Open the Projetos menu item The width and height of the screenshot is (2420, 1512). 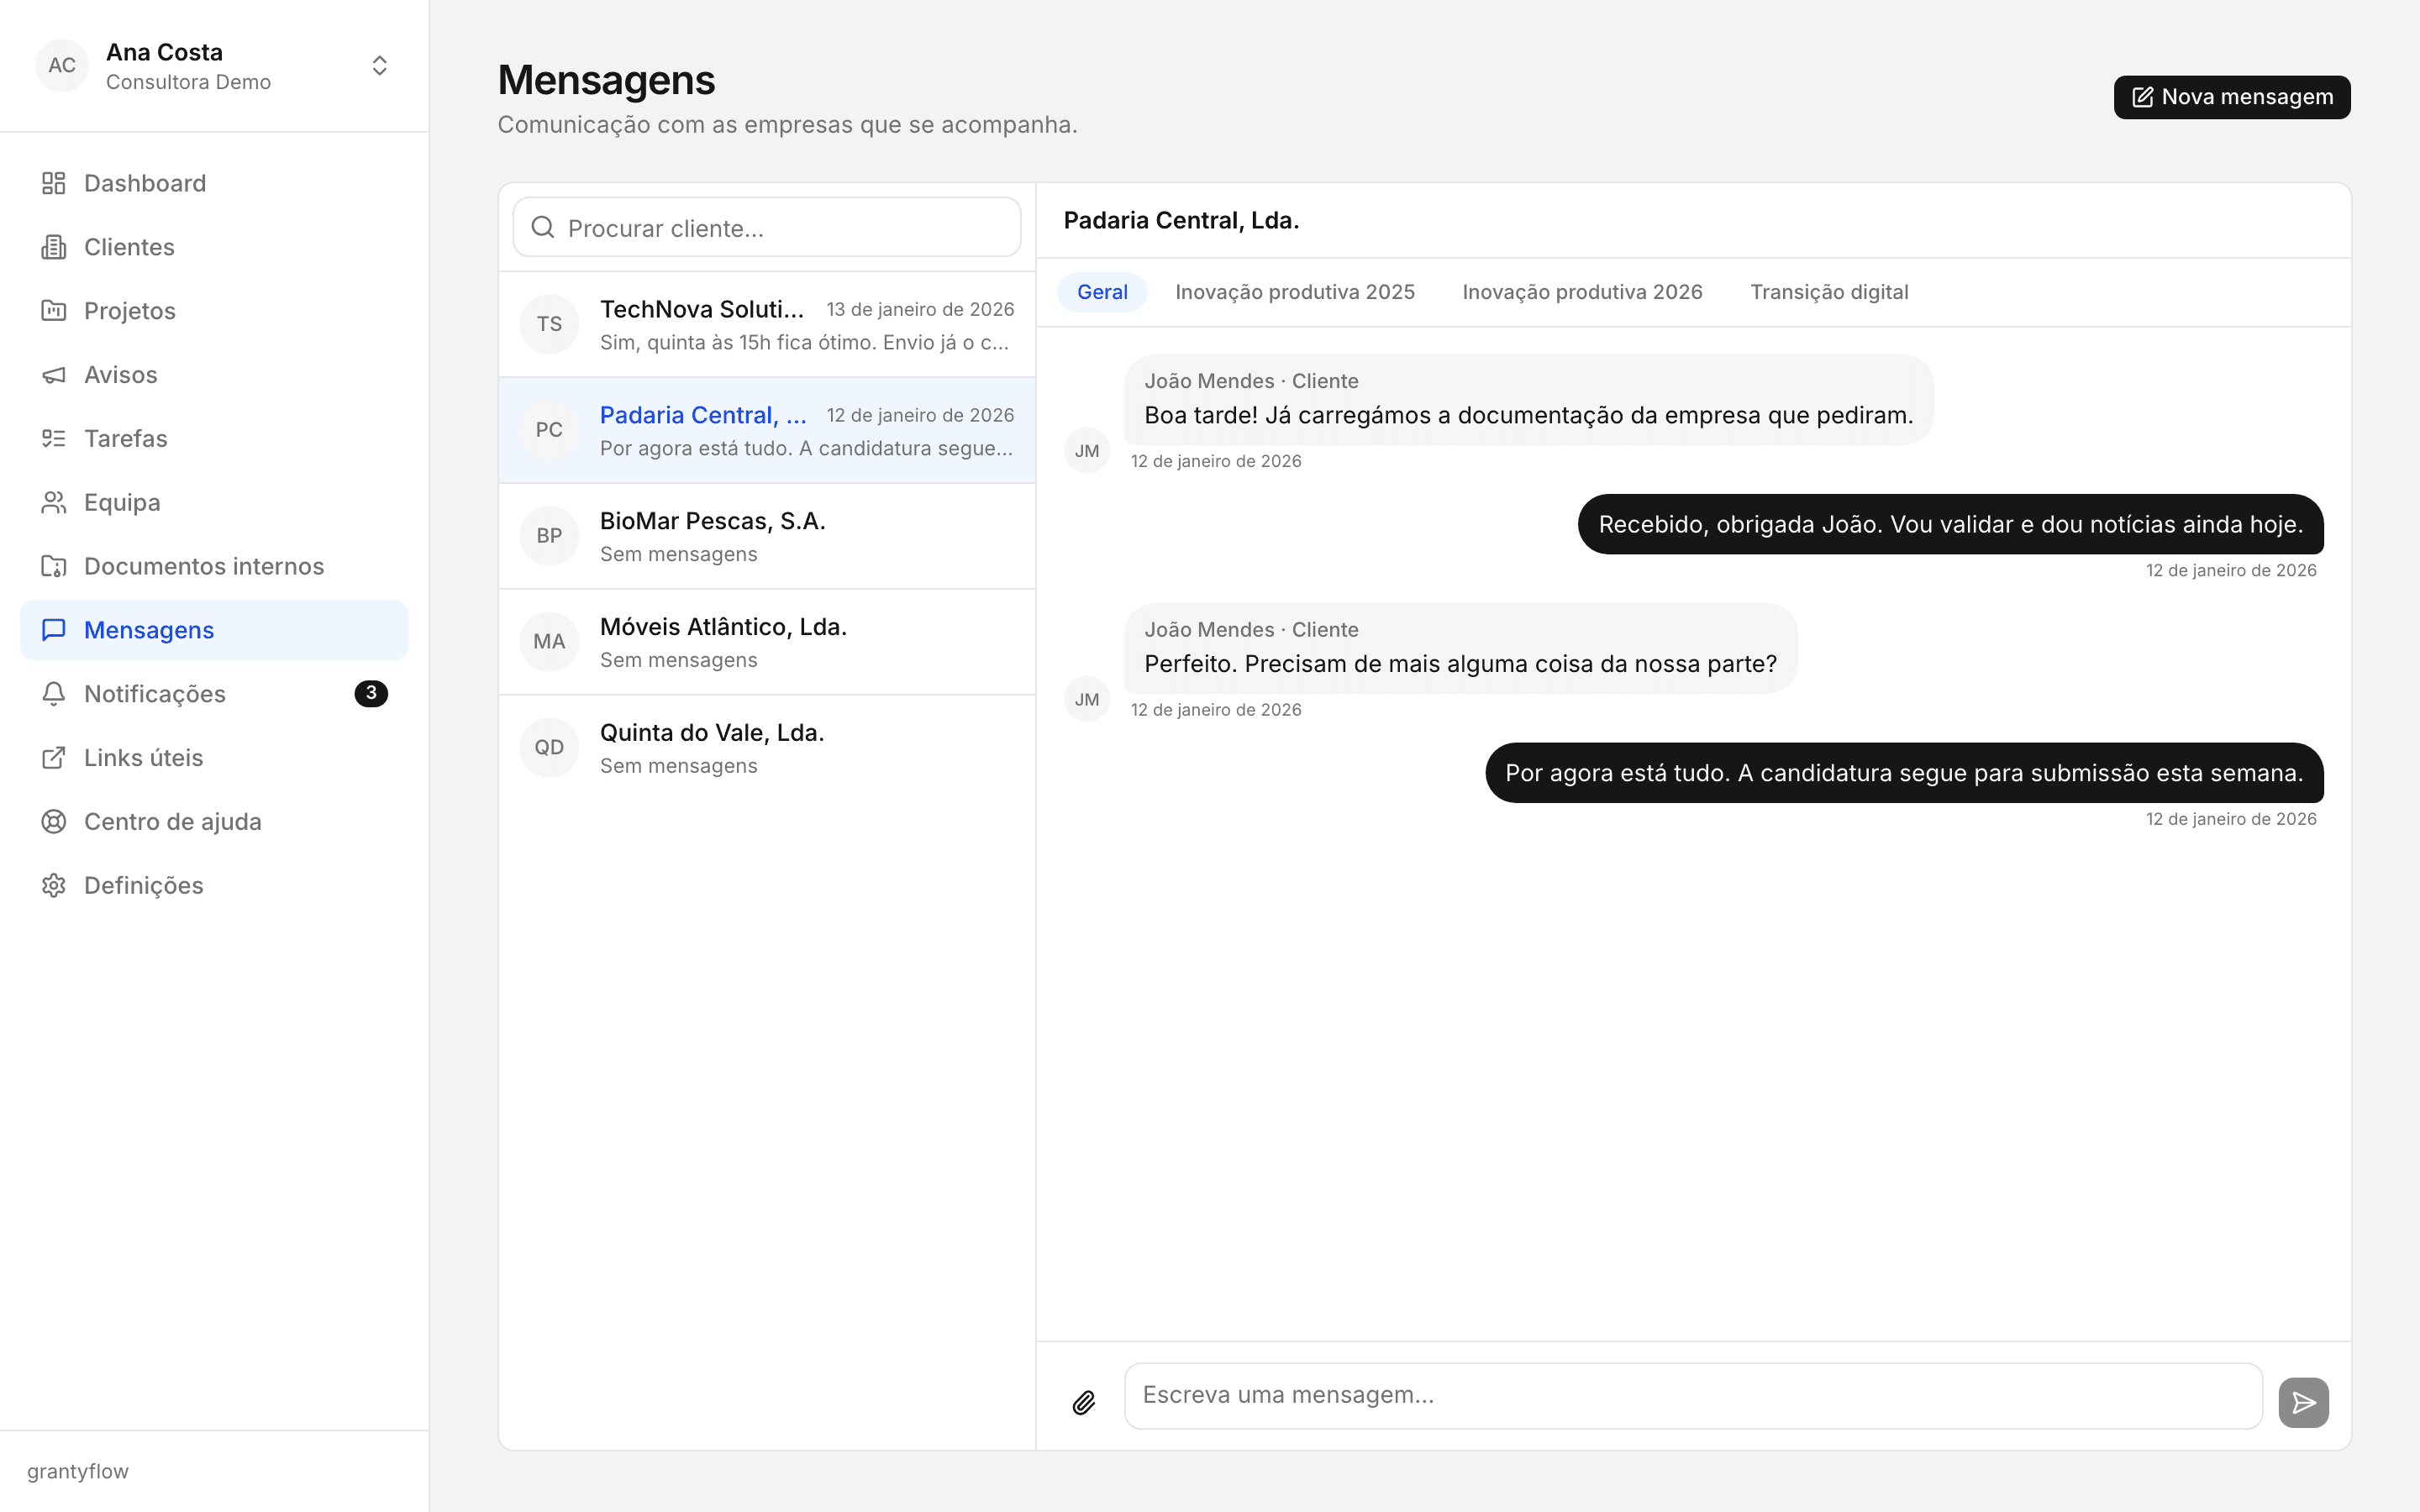[214, 311]
